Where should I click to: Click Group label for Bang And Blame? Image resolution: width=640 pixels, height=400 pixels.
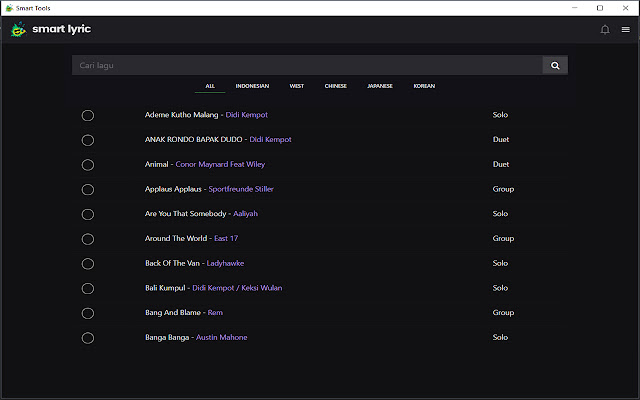click(x=503, y=313)
